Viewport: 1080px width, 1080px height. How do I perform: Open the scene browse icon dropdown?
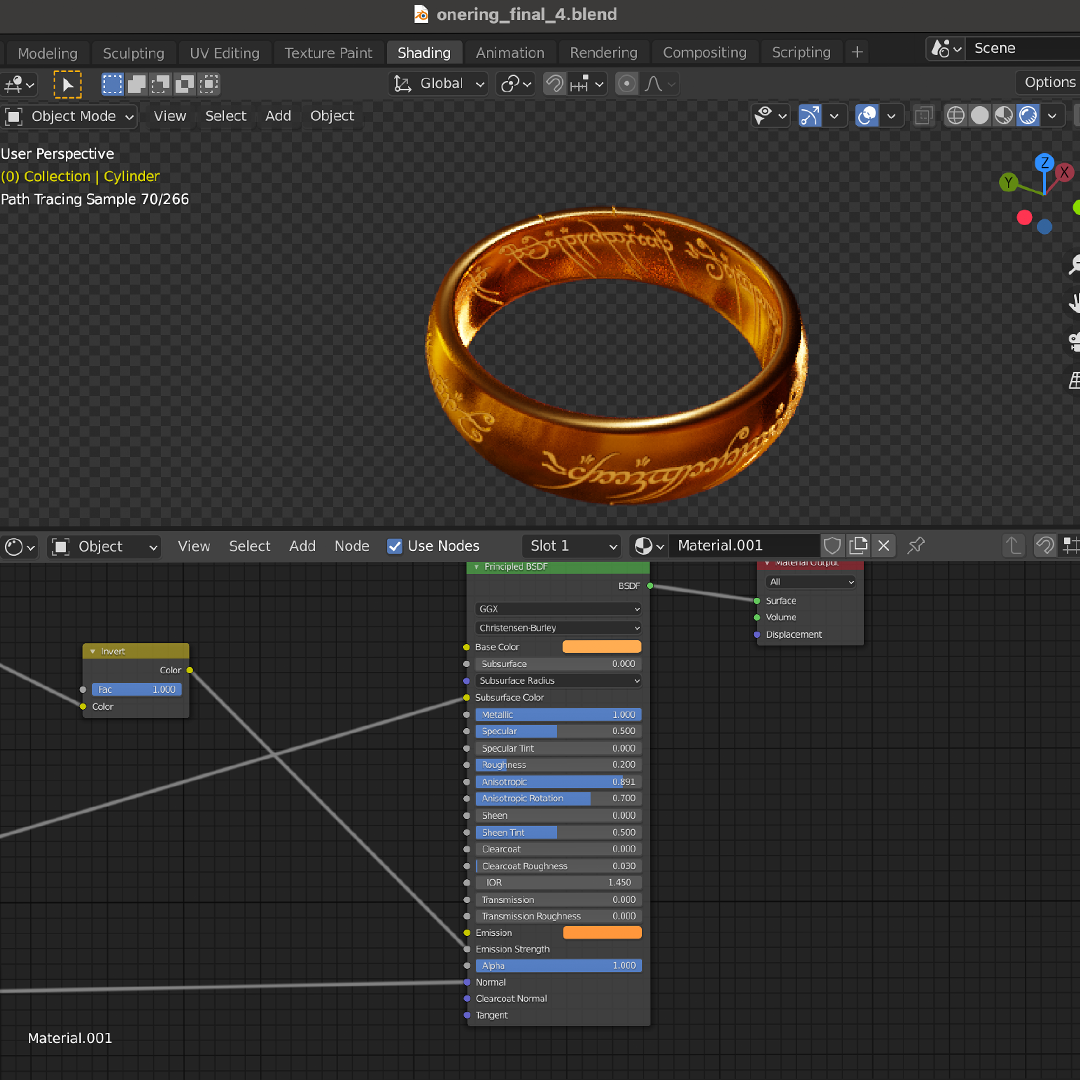pyautogui.click(x=946, y=49)
